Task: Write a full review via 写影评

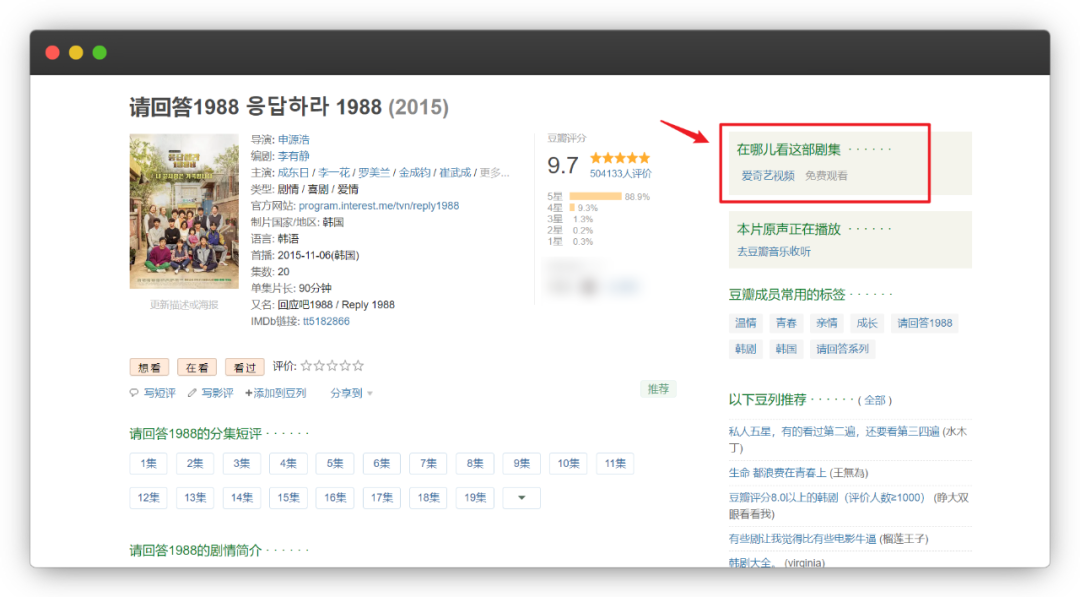Action: click(x=217, y=392)
